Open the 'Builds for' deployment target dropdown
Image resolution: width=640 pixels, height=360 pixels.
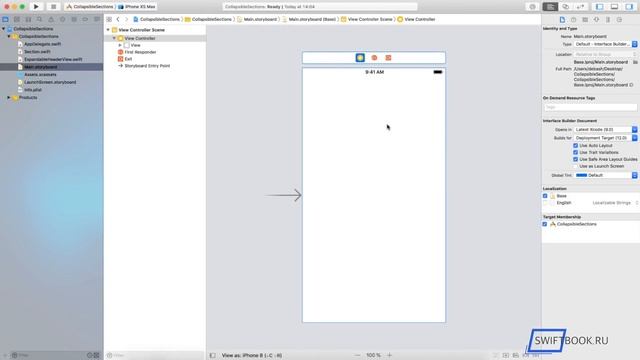(606, 138)
